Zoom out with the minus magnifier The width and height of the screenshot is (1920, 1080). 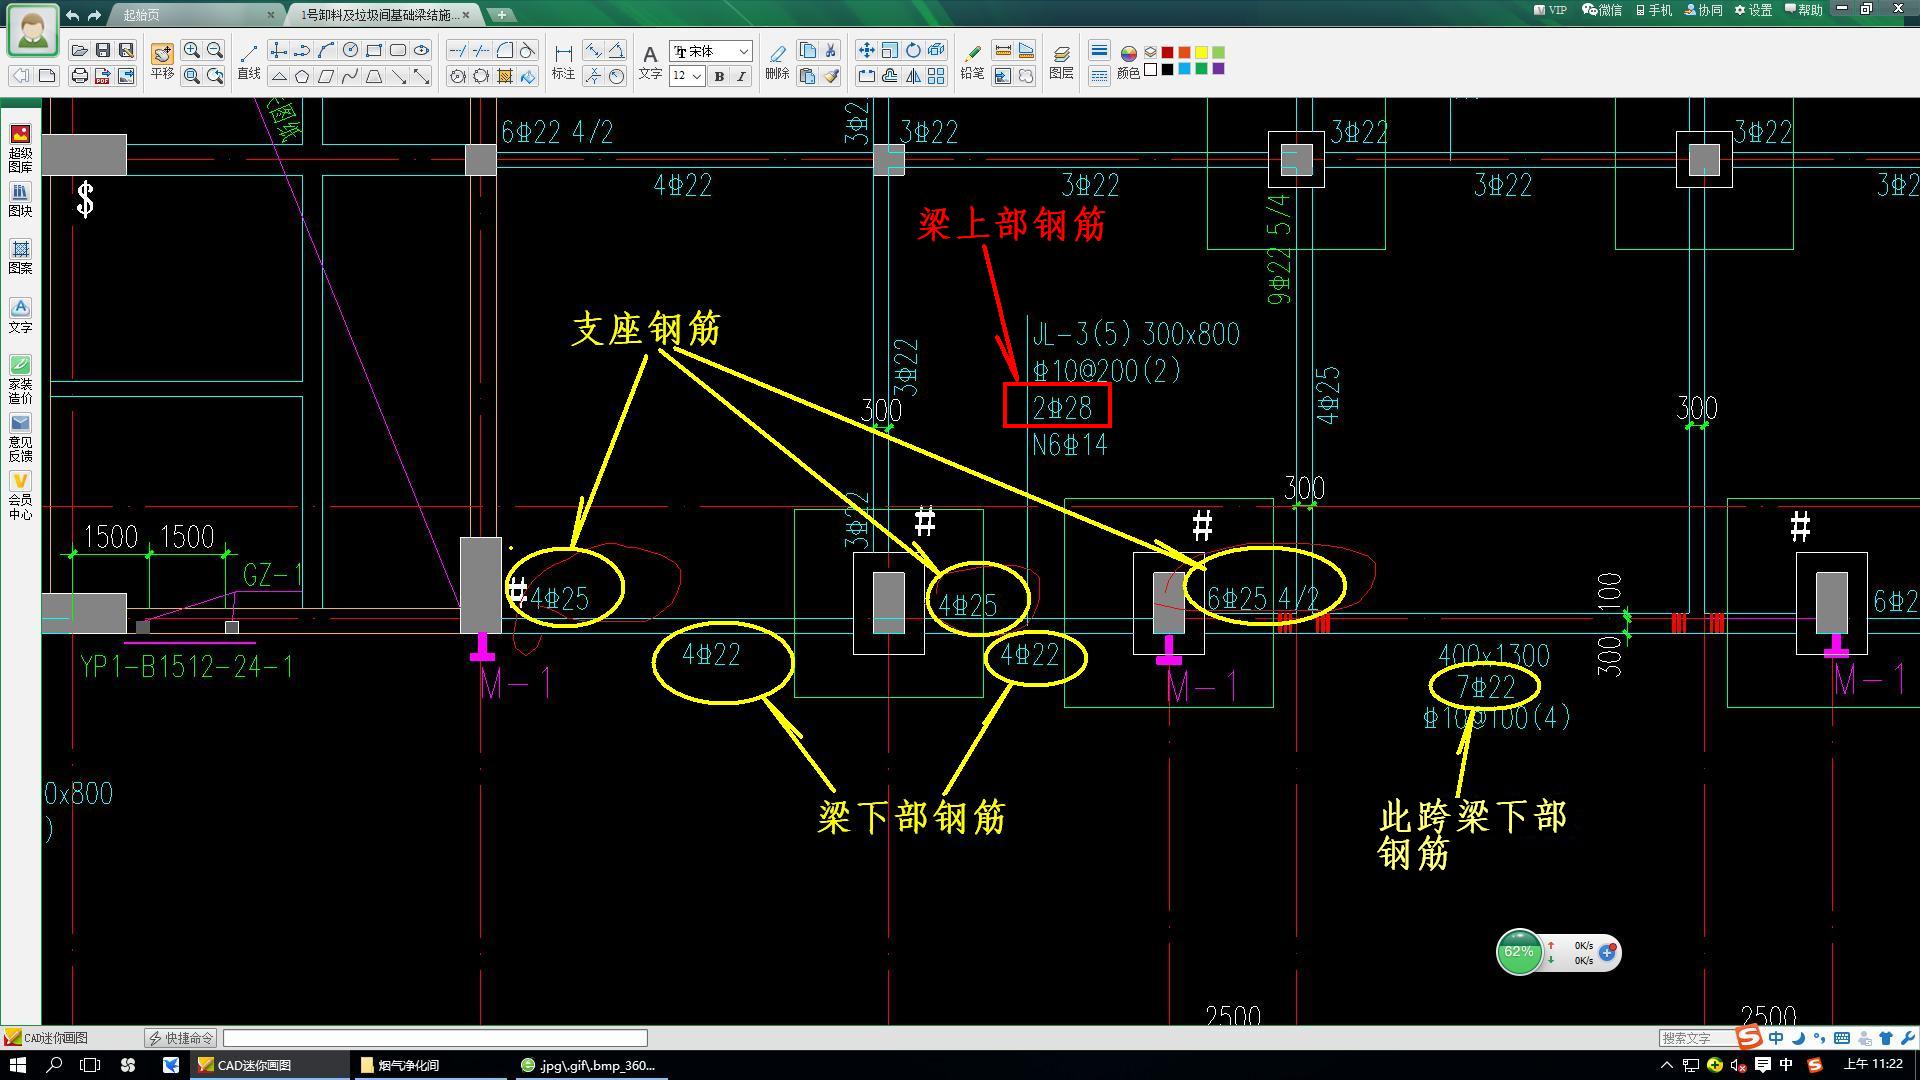[x=215, y=50]
